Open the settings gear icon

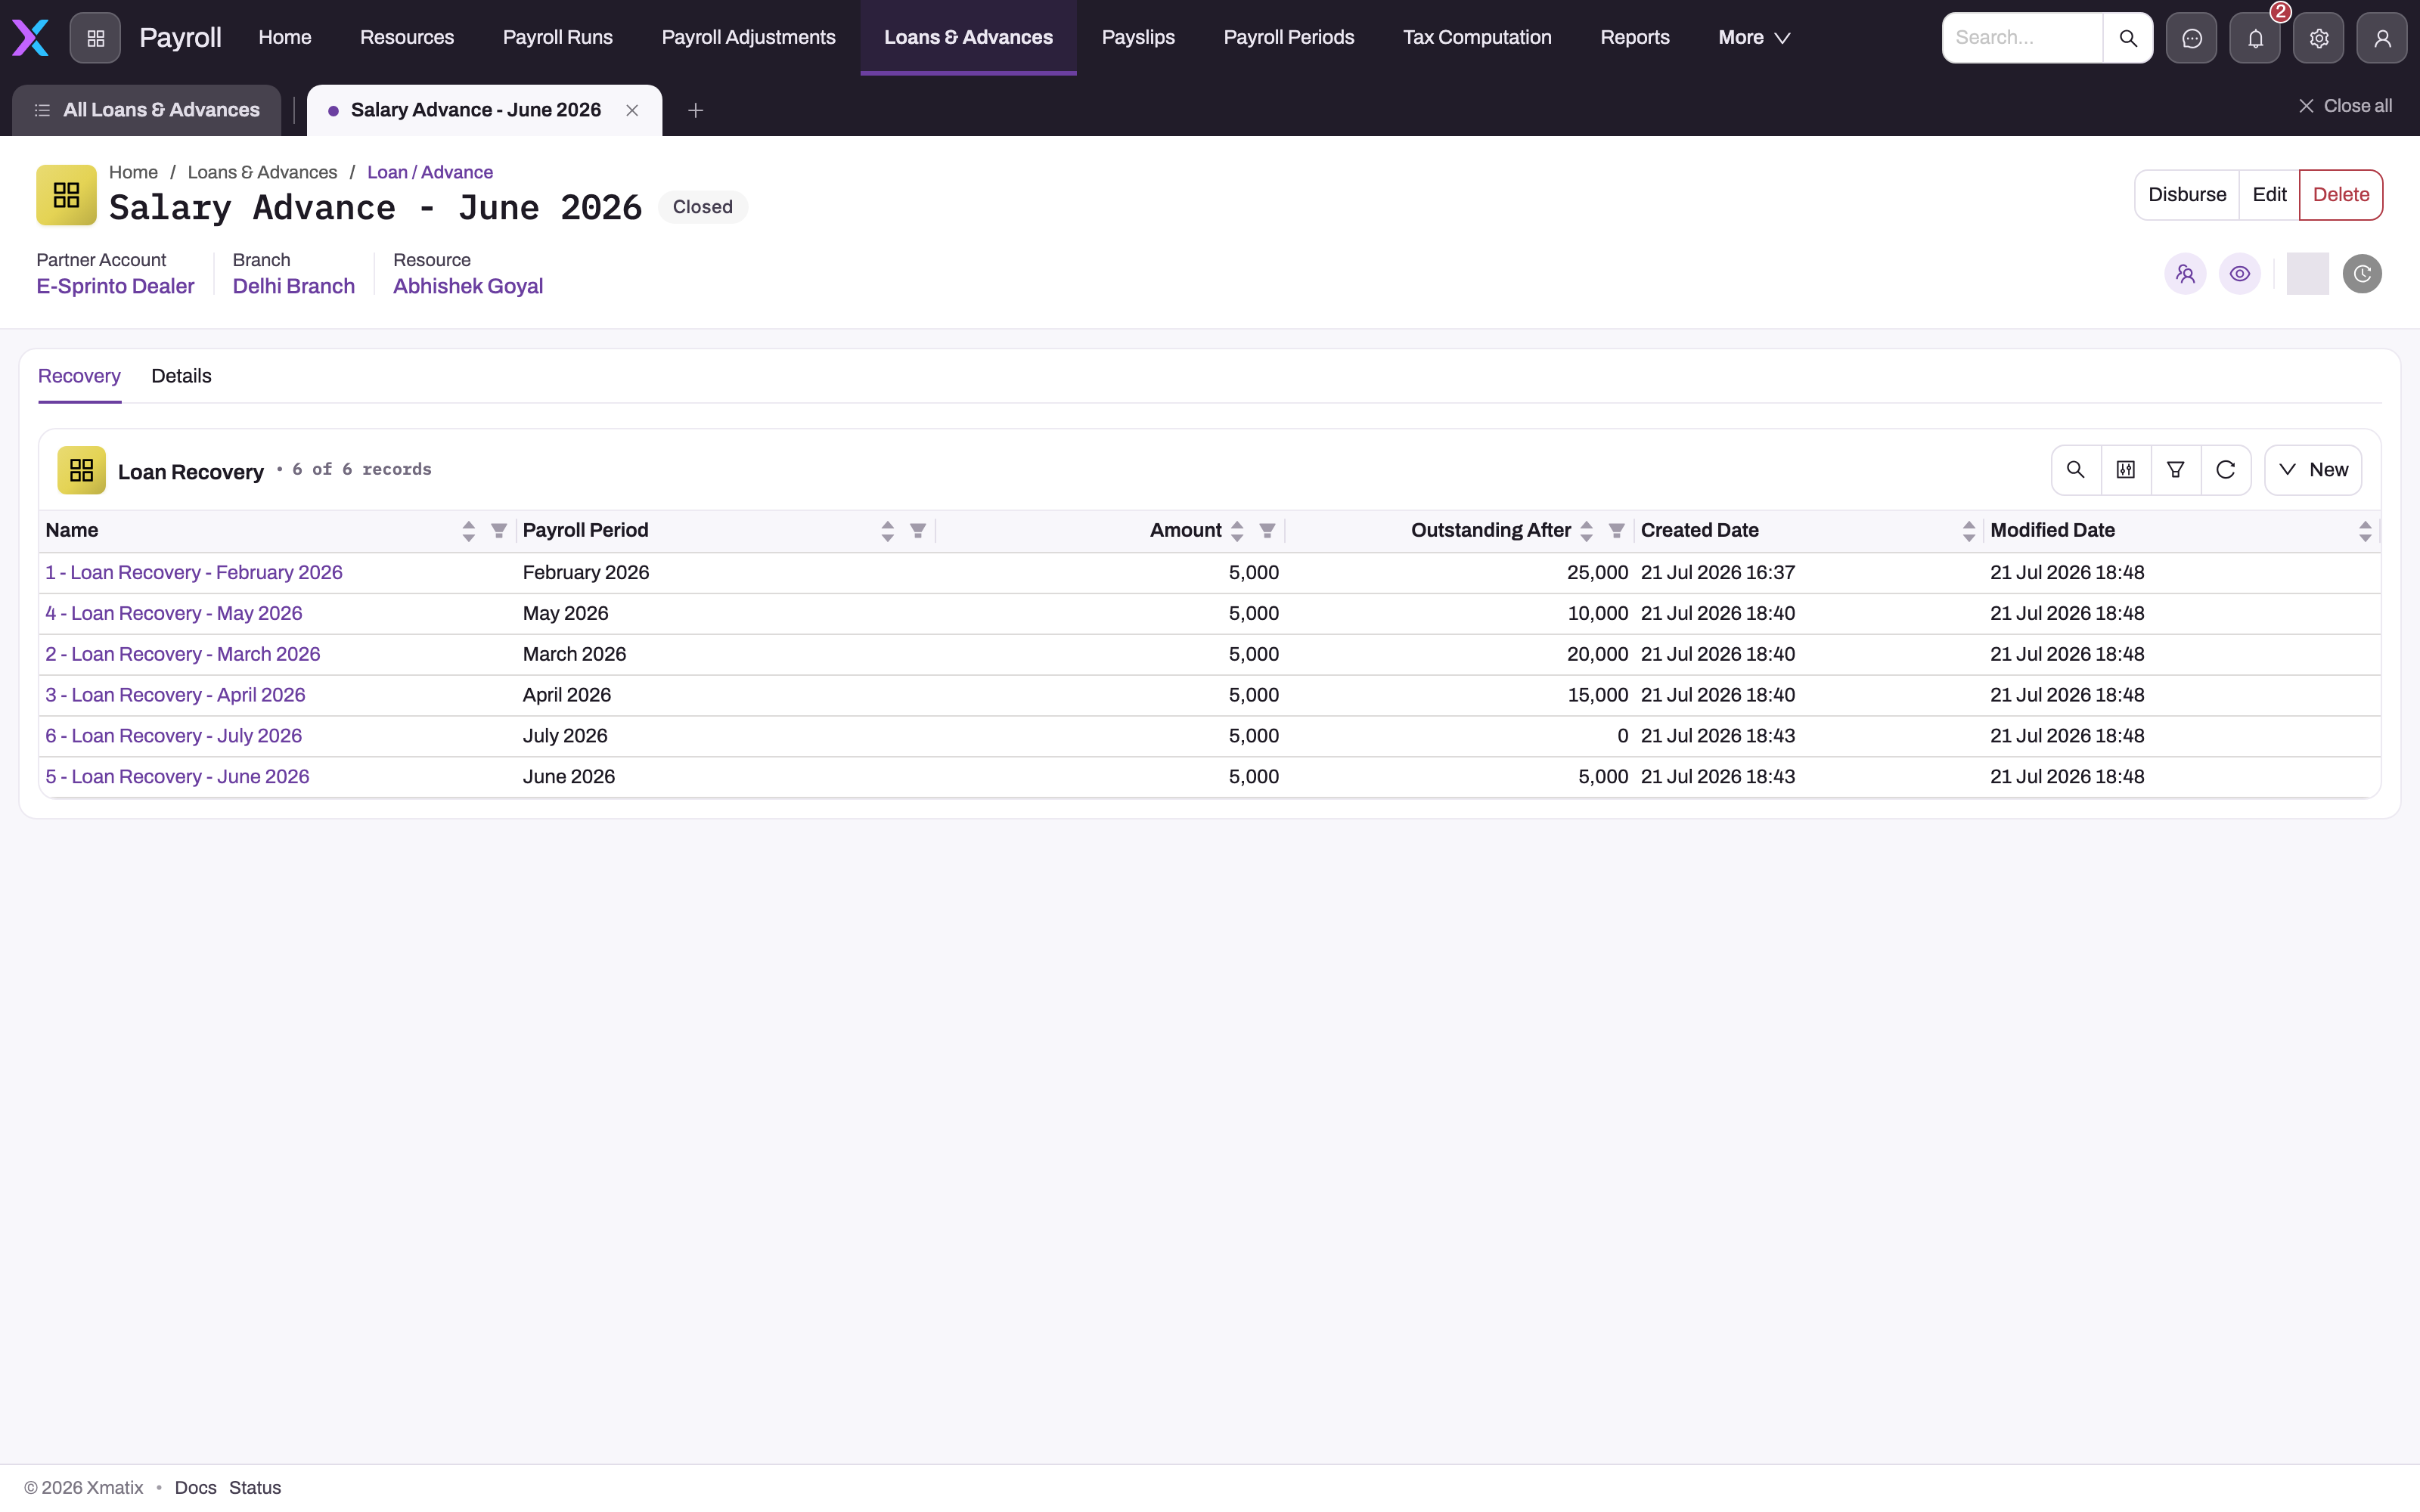[x=2318, y=38]
